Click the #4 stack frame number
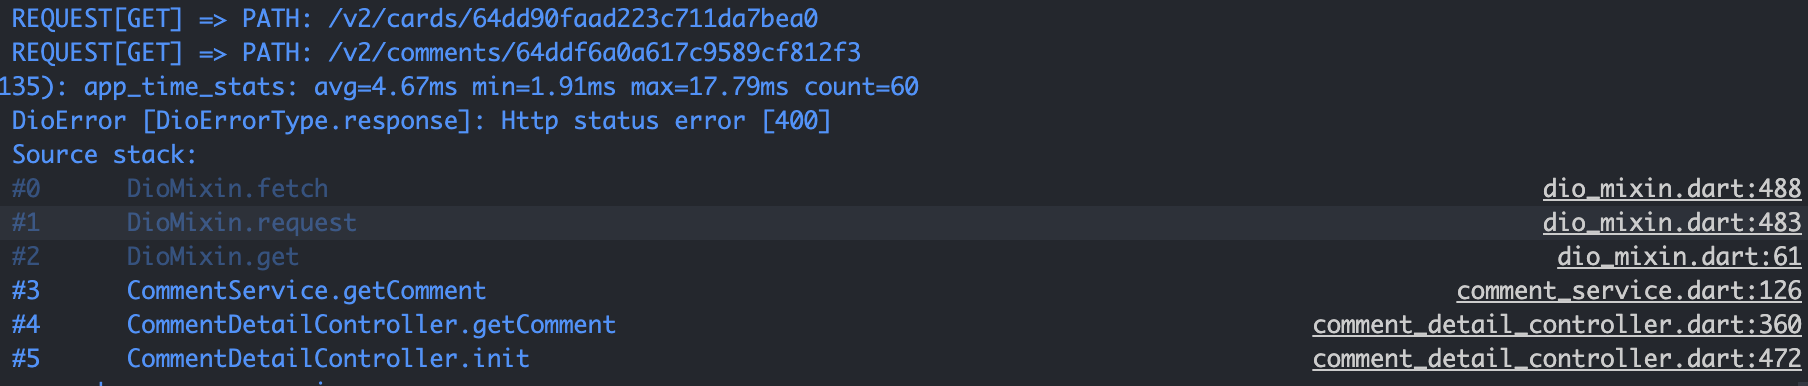This screenshot has height=386, width=1808. pos(26,324)
